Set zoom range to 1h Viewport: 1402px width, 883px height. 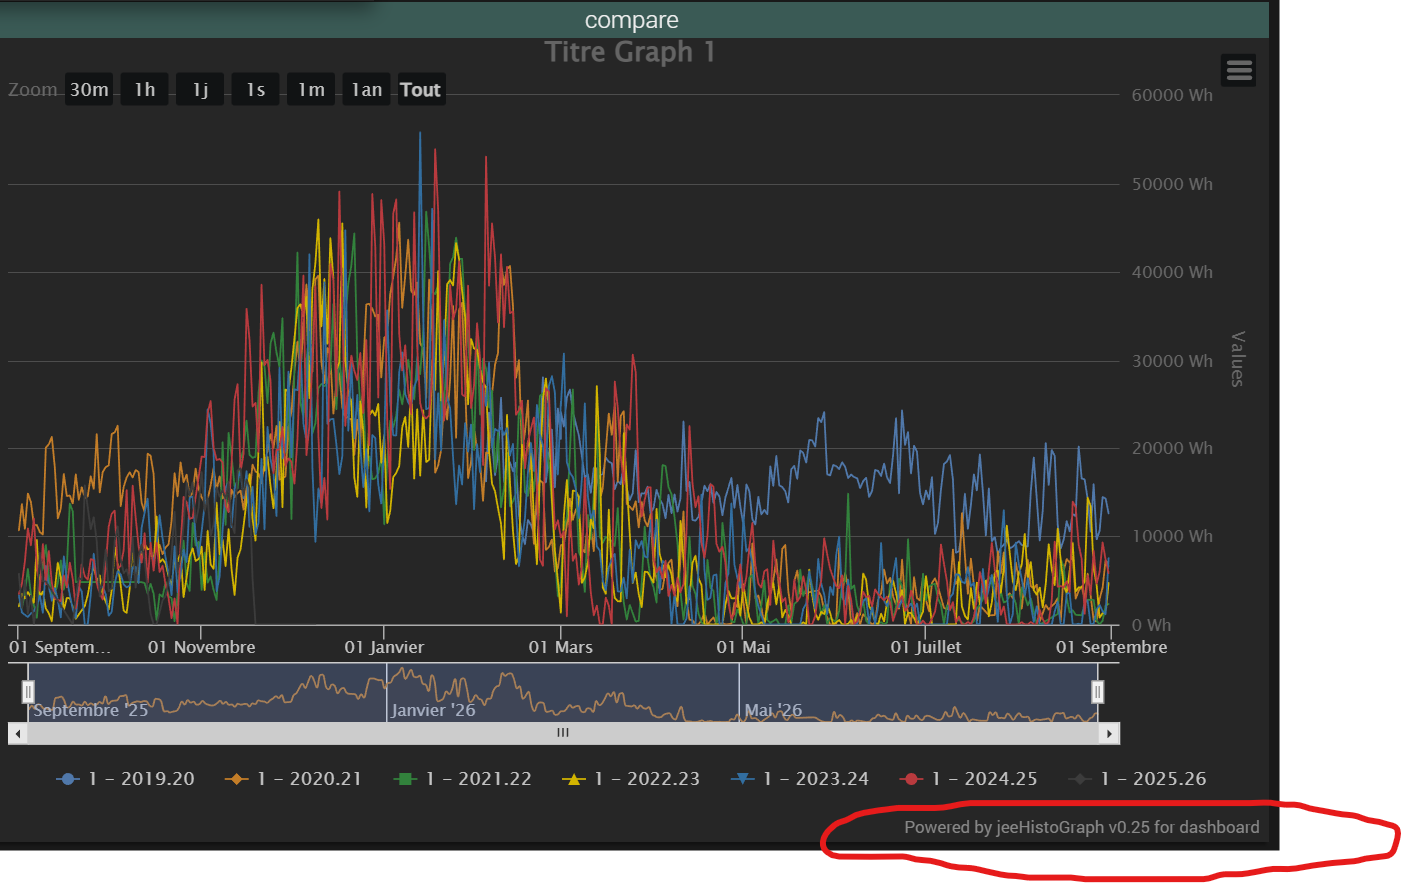point(144,90)
